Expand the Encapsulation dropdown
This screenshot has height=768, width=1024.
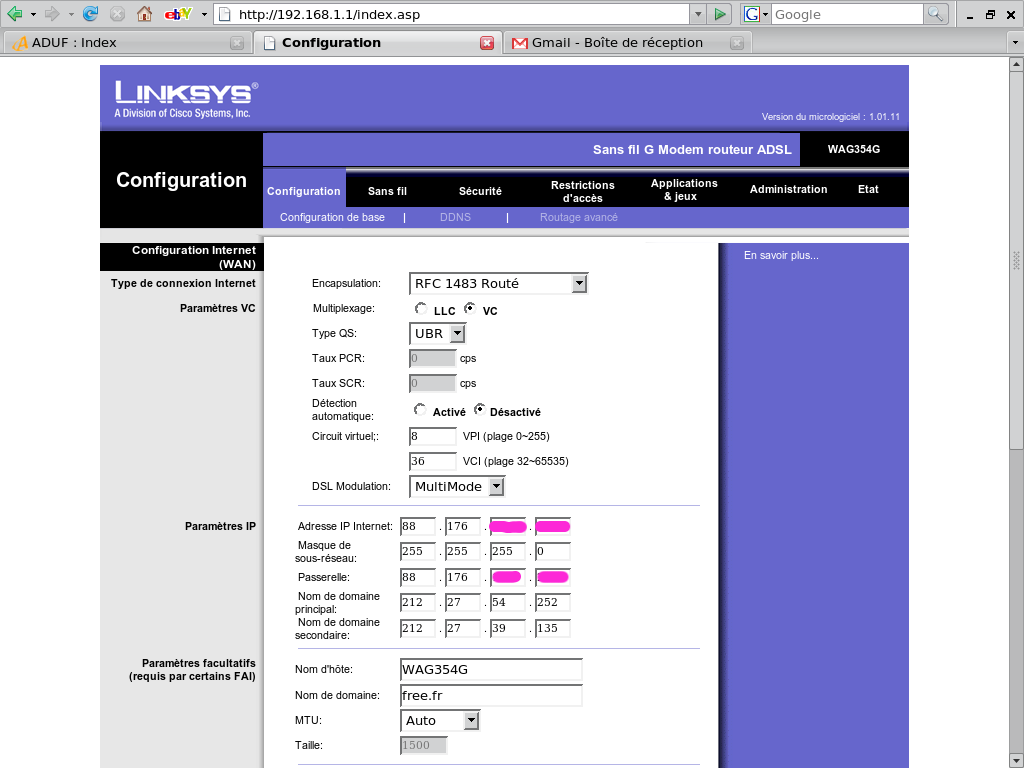579,283
